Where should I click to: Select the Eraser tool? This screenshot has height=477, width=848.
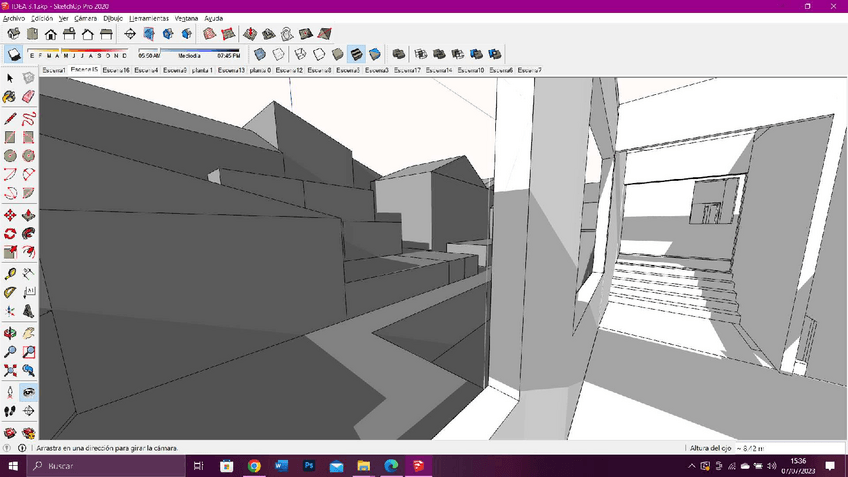pyautogui.click(x=29, y=97)
